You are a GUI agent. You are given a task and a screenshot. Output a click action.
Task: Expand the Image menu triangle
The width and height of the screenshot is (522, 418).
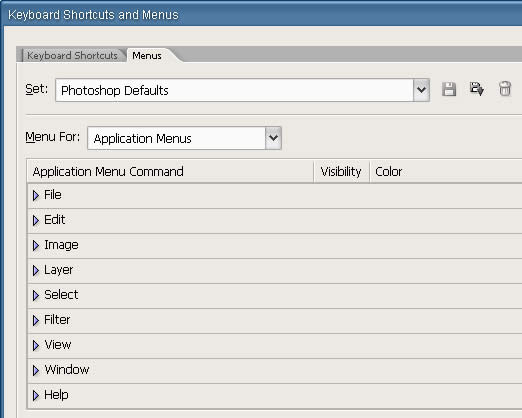pos(36,245)
